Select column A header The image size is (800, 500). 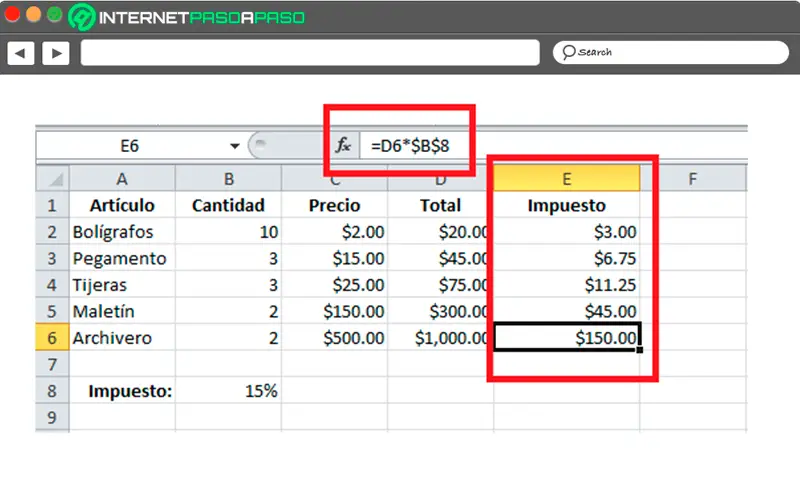122,179
